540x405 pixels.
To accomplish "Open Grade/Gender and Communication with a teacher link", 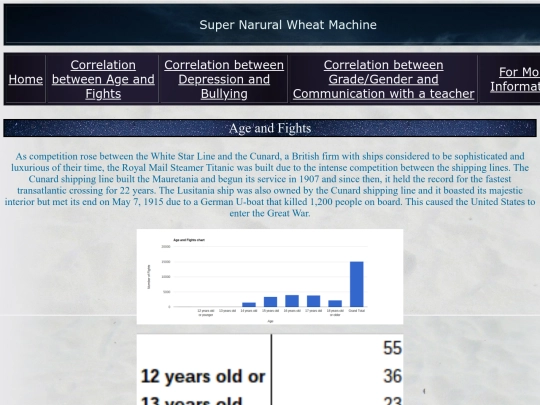I will pos(383,79).
